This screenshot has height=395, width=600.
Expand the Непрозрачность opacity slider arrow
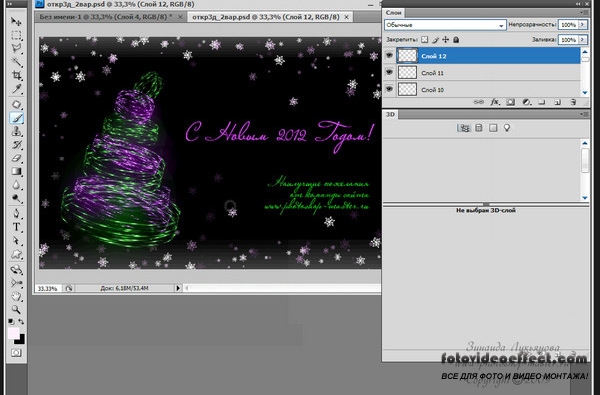point(583,25)
